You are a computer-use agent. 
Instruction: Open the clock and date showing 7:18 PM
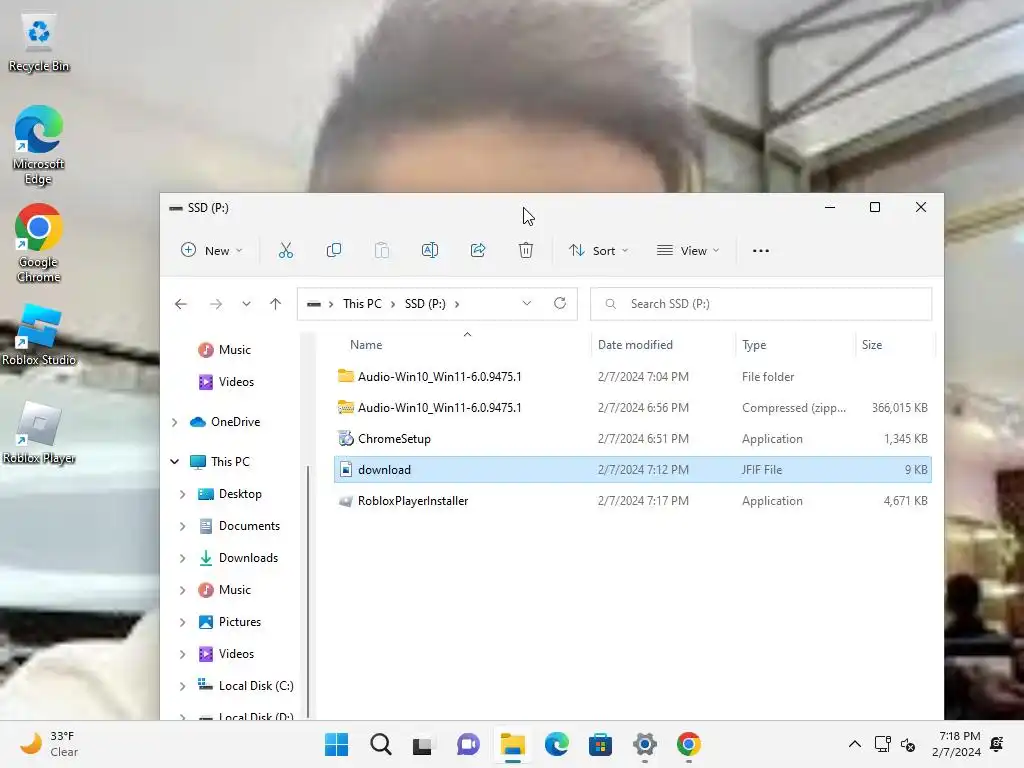957,744
